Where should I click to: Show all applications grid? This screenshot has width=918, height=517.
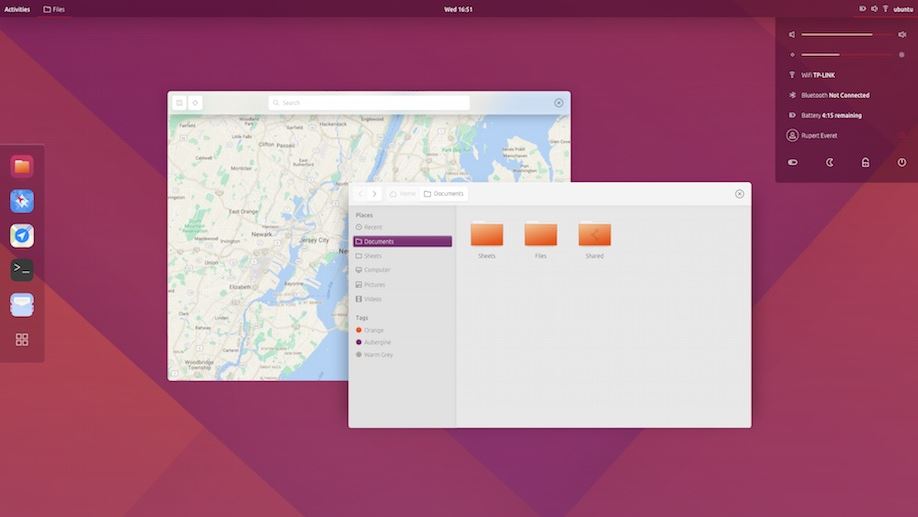coord(22,340)
